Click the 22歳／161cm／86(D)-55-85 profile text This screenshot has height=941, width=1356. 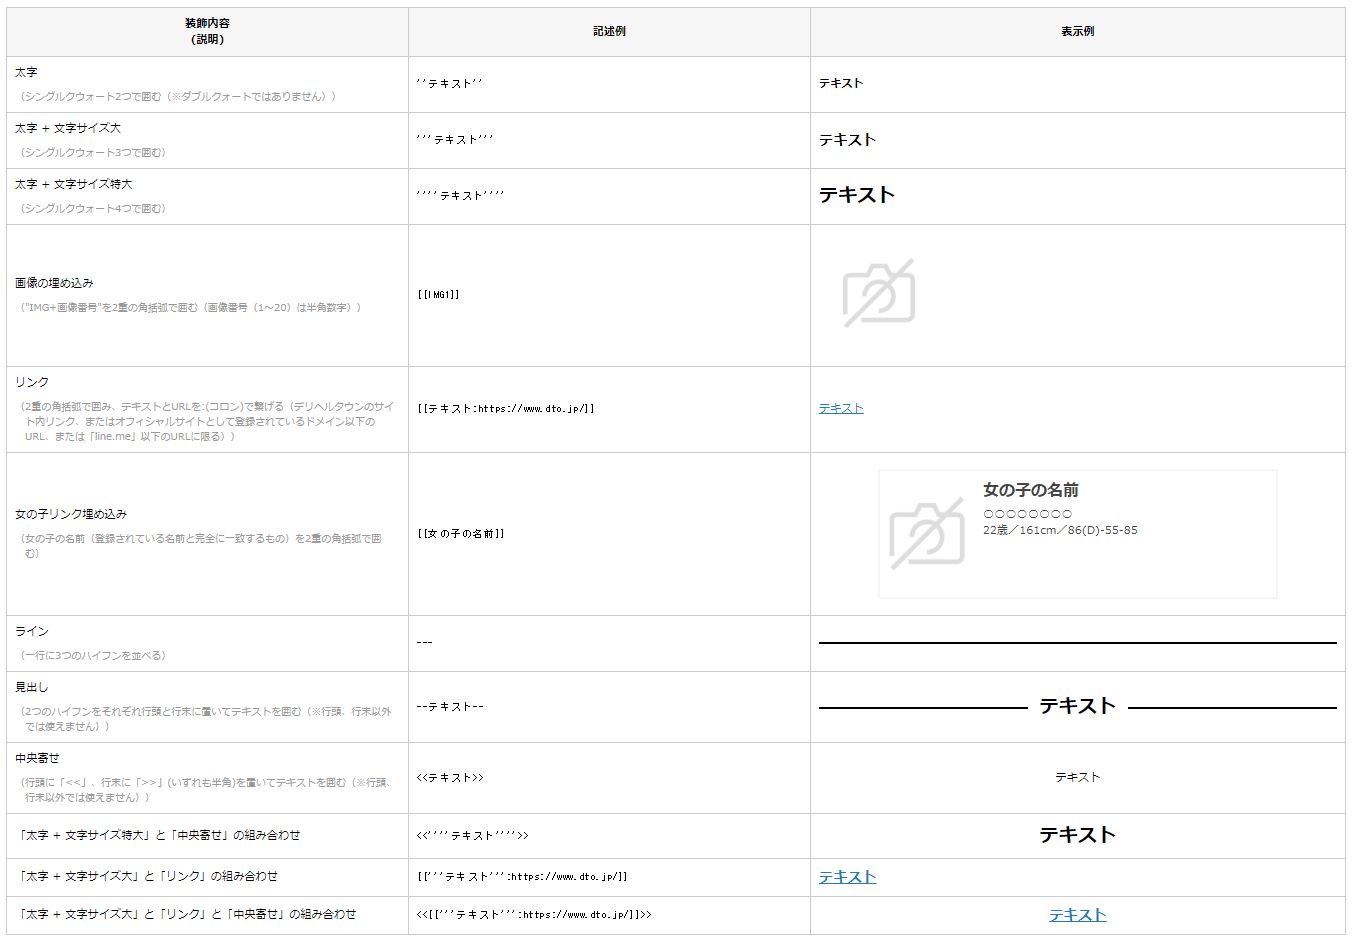click(x=1060, y=530)
